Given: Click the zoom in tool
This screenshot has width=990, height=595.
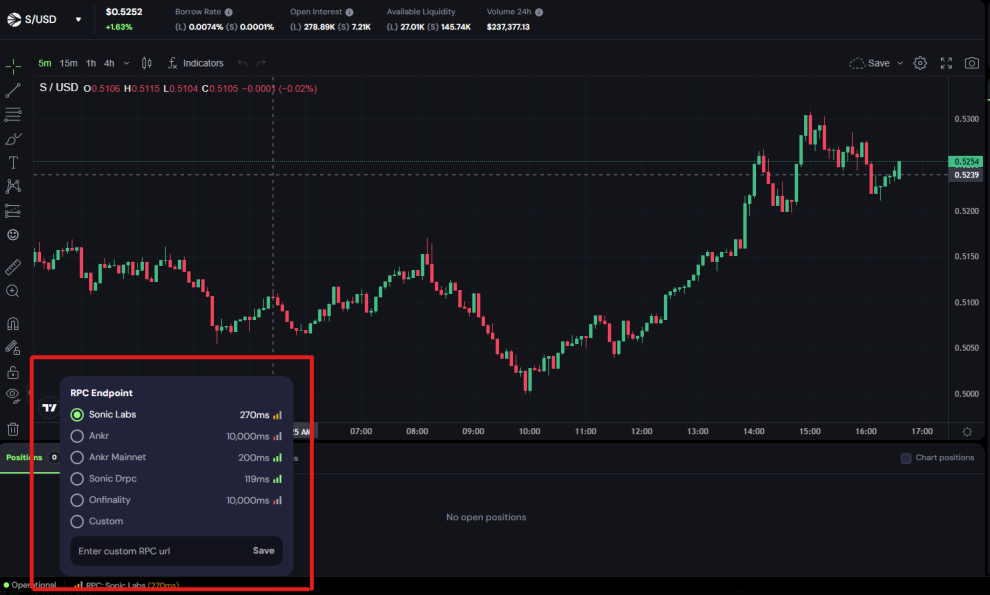Looking at the screenshot, I should (x=13, y=291).
